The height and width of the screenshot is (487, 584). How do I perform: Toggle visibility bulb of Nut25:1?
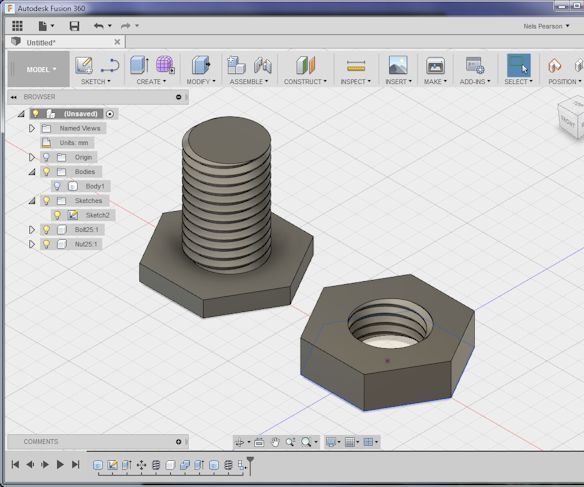[x=46, y=244]
